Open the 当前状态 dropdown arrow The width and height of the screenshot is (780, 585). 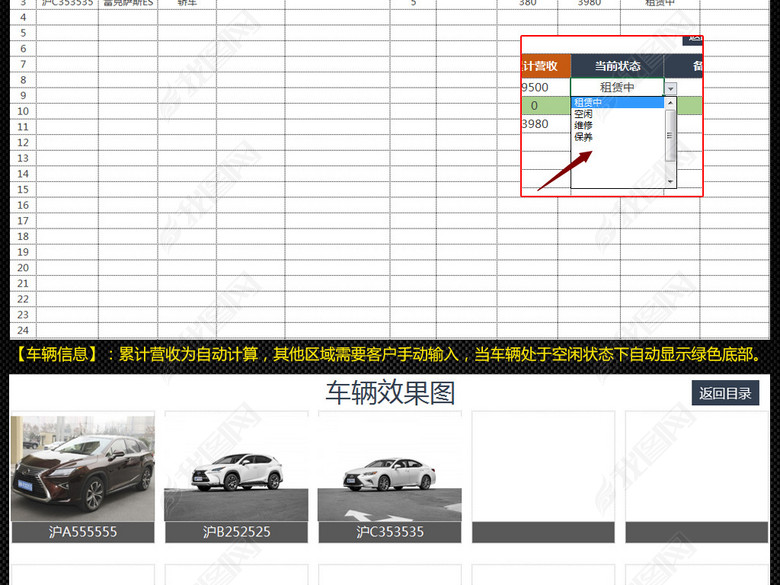coord(671,89)
